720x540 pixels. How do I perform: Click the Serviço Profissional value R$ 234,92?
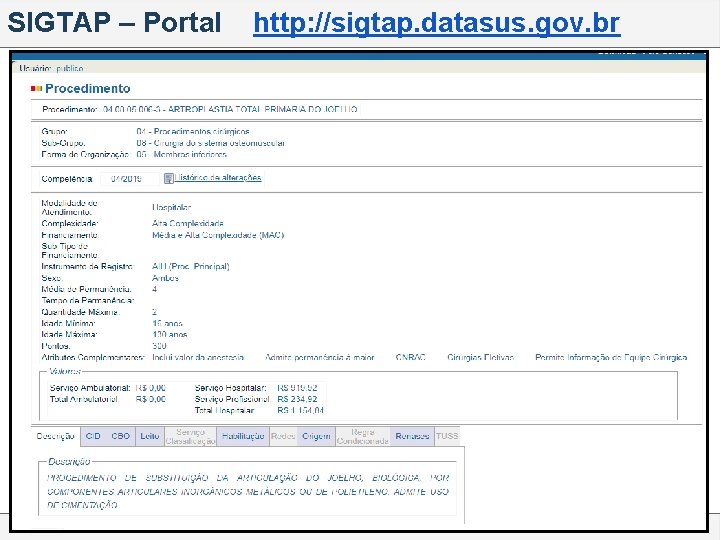[298, 399]
